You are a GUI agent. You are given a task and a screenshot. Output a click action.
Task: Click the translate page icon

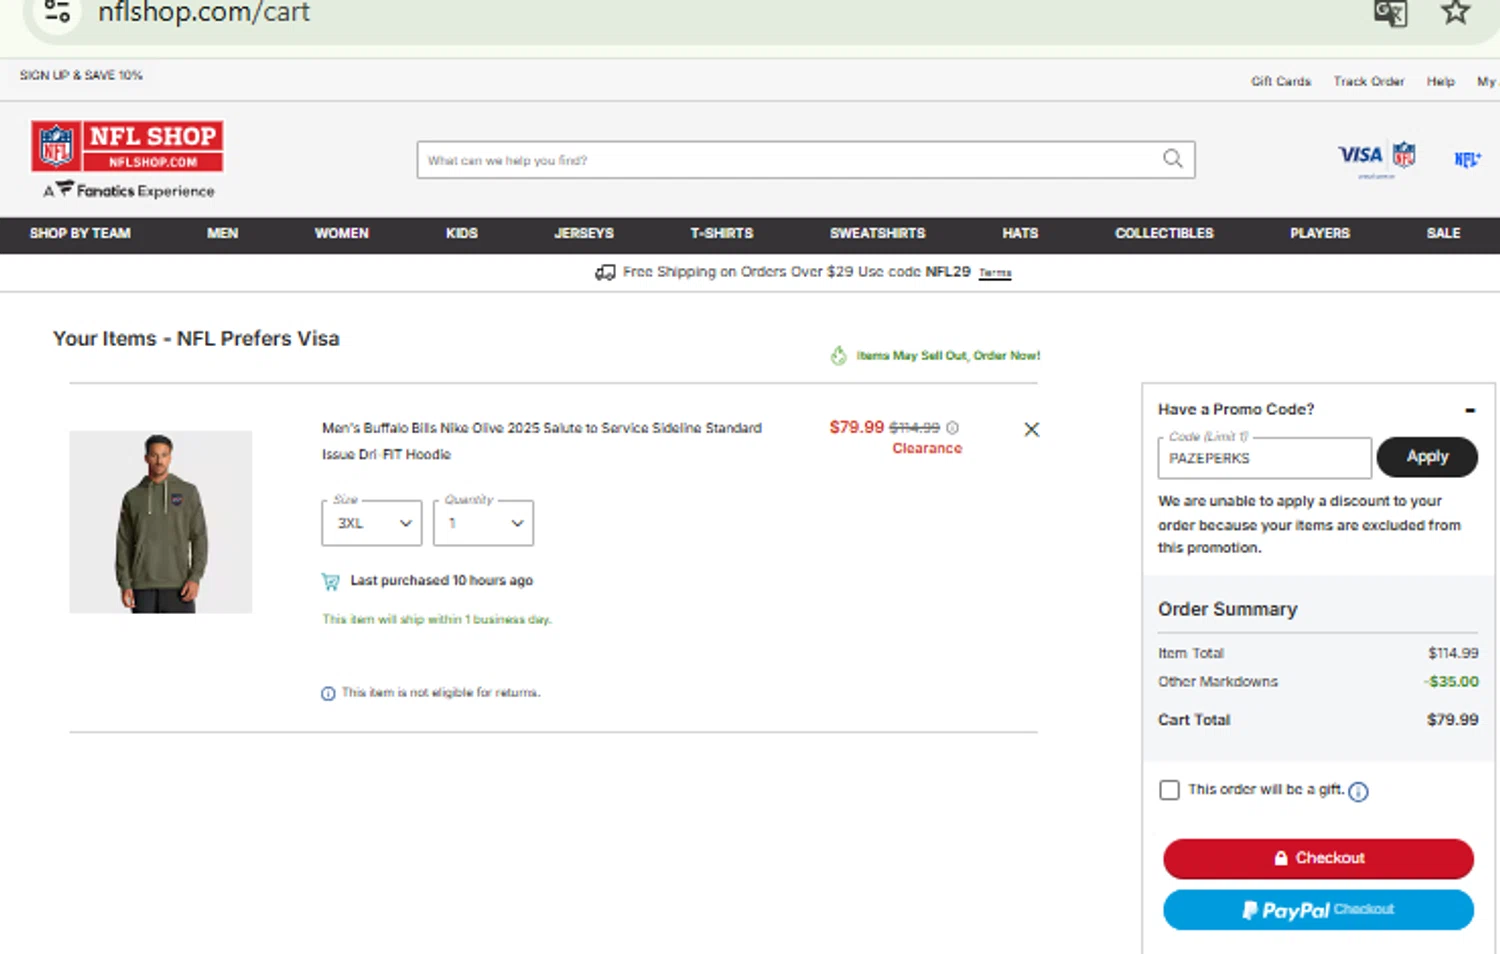[1390, 12]
